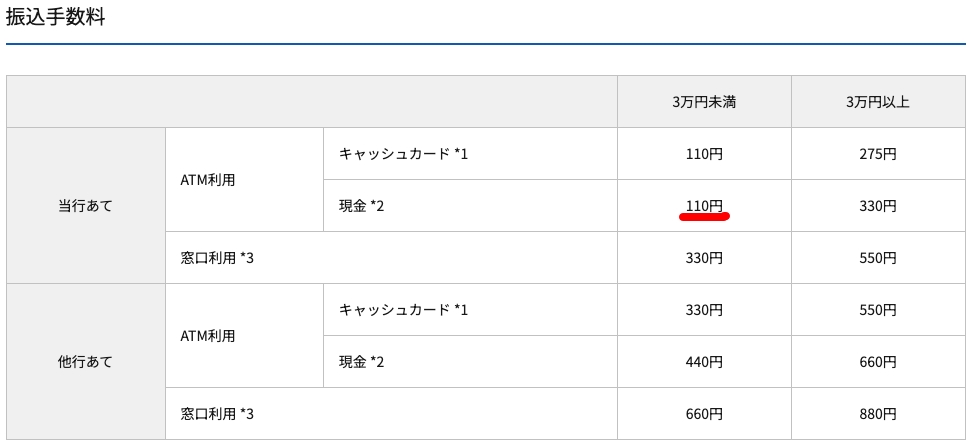Screen dimensions: 971x446
Task: Click 110円 in the 当行あて キャッシュカード row
Action: click(x=704, y=154)
